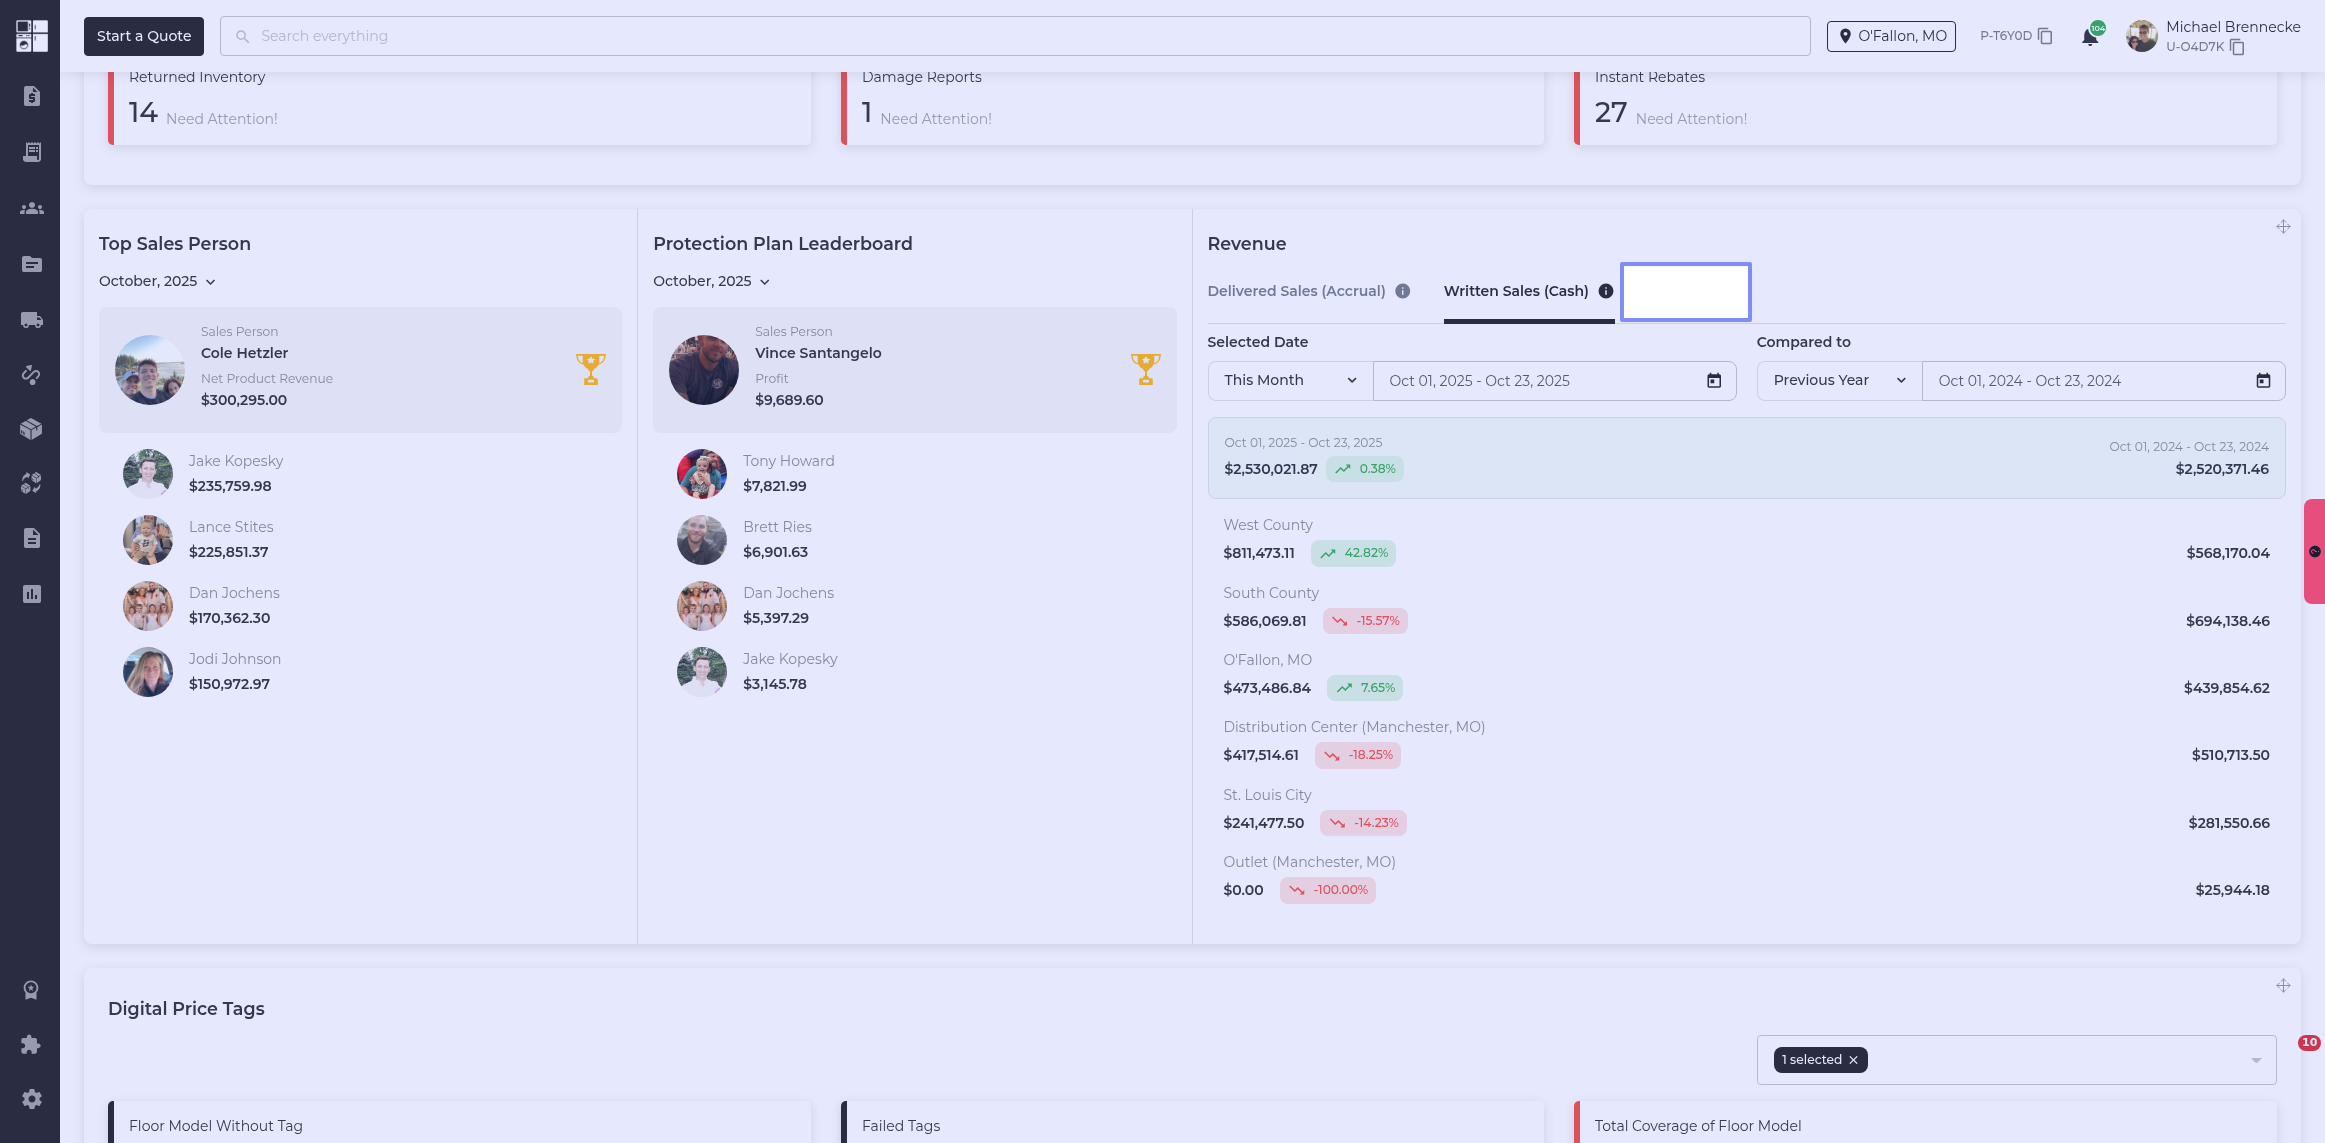The height and width of the screenshot is (1143, 2325).
Task: Open settings gear icon in sidebar
Action: click(31, 1099)
